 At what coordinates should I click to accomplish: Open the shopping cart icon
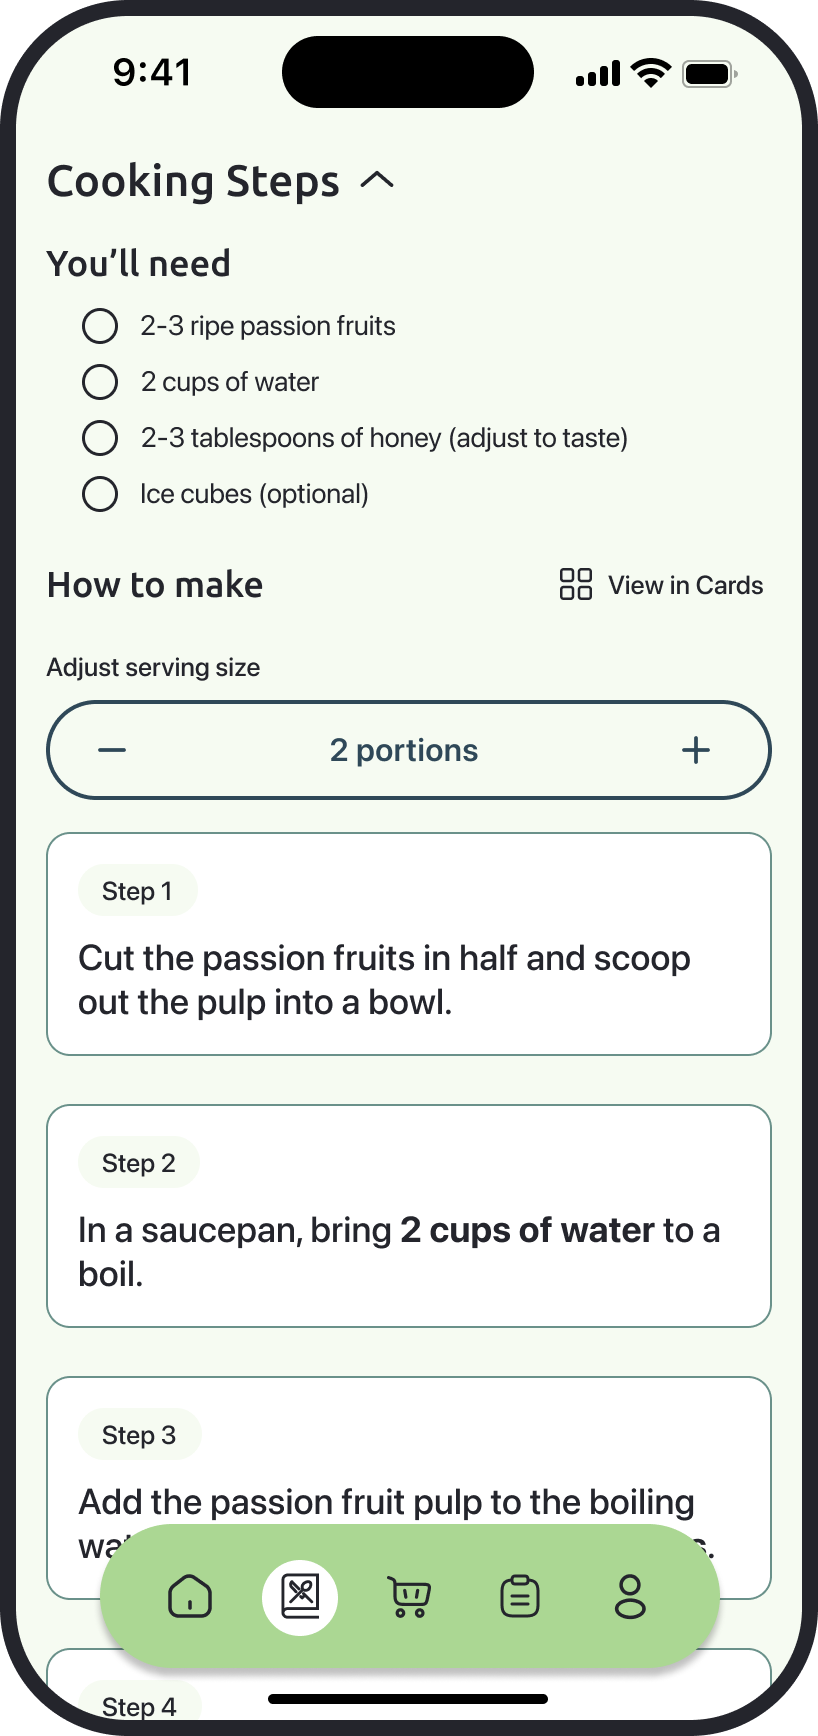(409, 1596)
